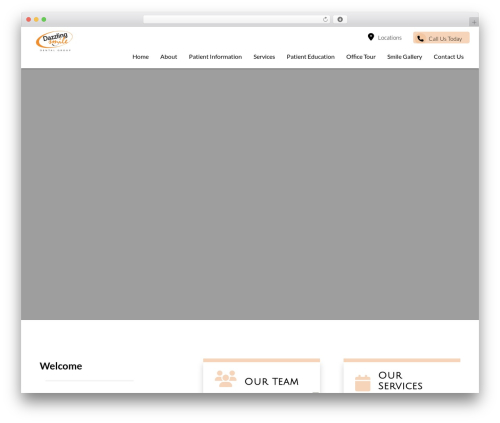Viewport: 500px width, 423px height.
Task: Click the browser address bar
Action: pyautogui.click(x=237, y=19)
